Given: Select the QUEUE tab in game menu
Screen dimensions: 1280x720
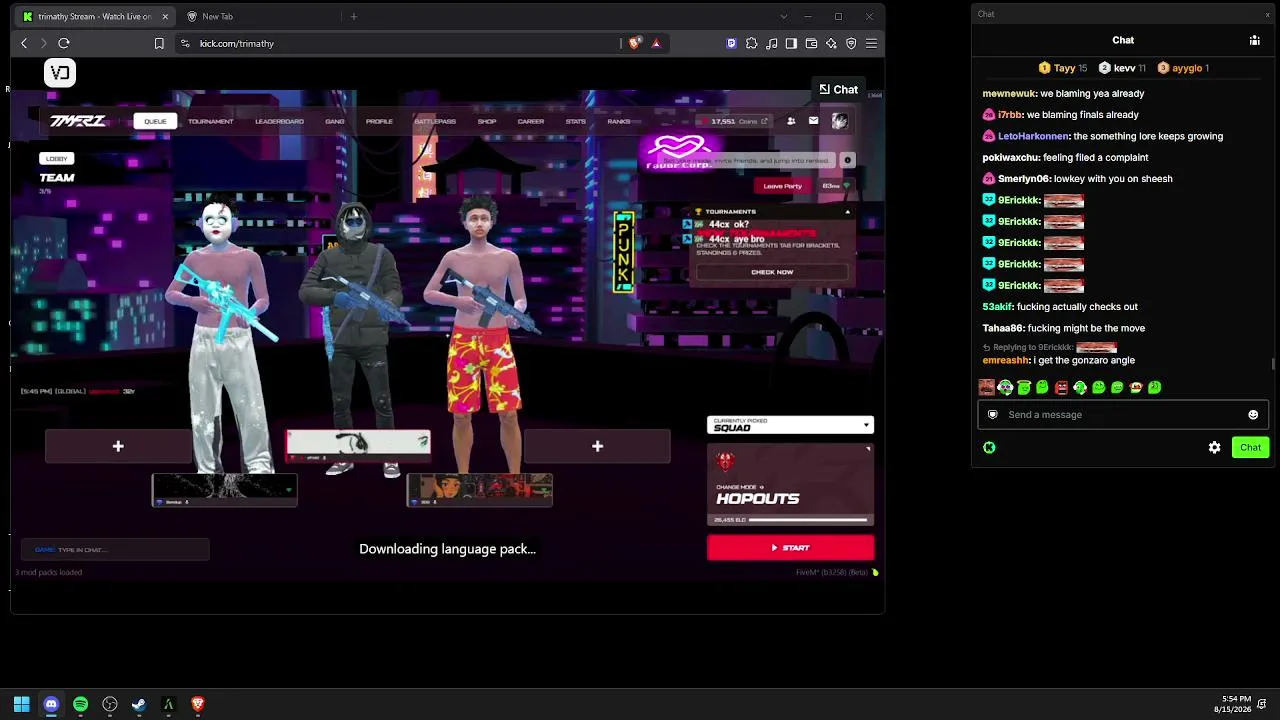Looking at the screenshot, I should (x=155, y=121).
